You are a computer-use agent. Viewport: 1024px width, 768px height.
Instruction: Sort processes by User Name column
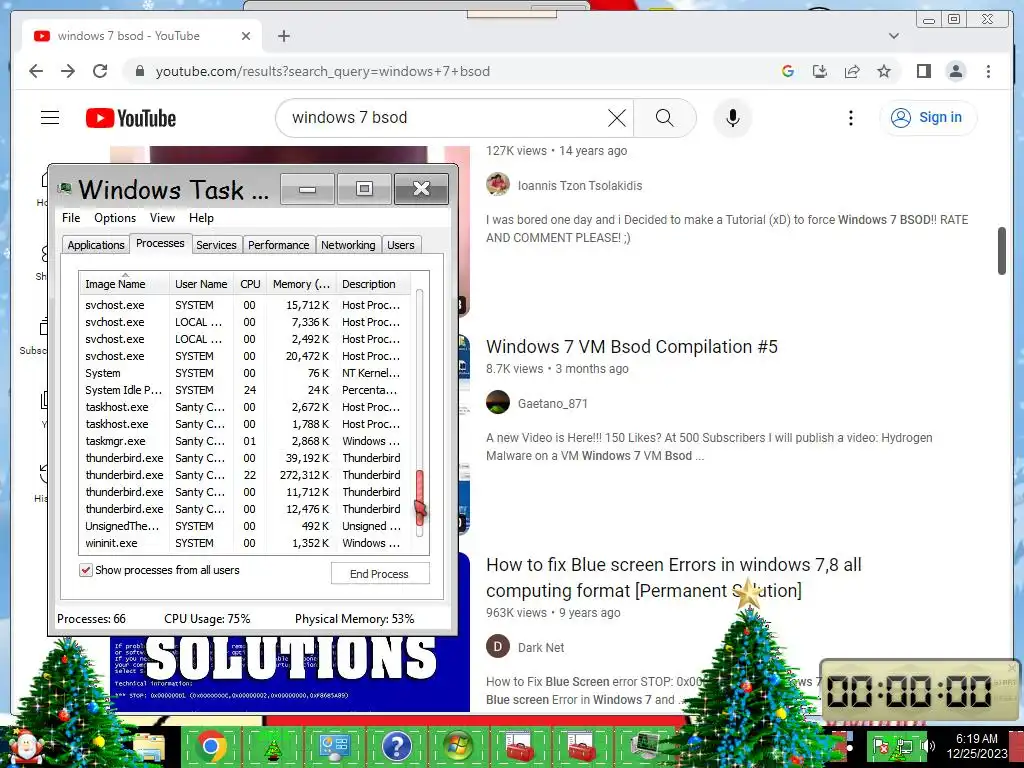tap(201, 284)
